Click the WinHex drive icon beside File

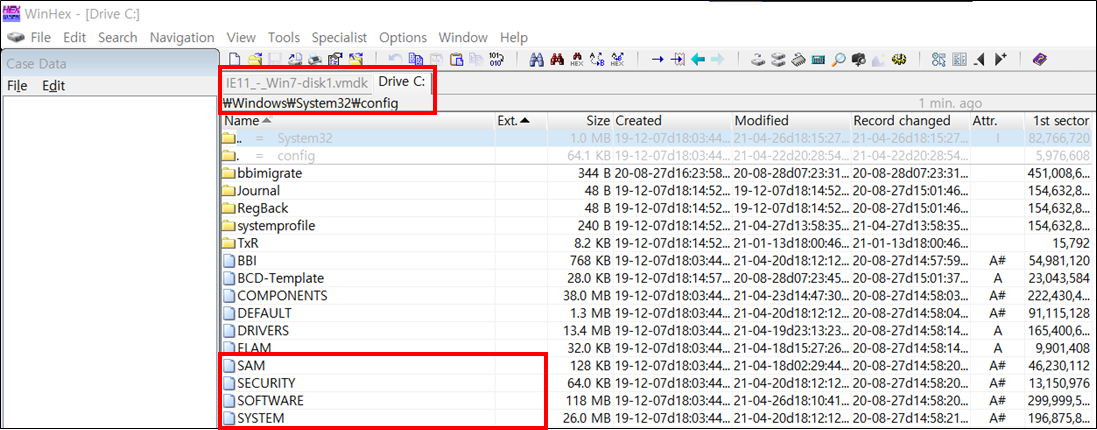pyautogui.click(x=15, y=37)
